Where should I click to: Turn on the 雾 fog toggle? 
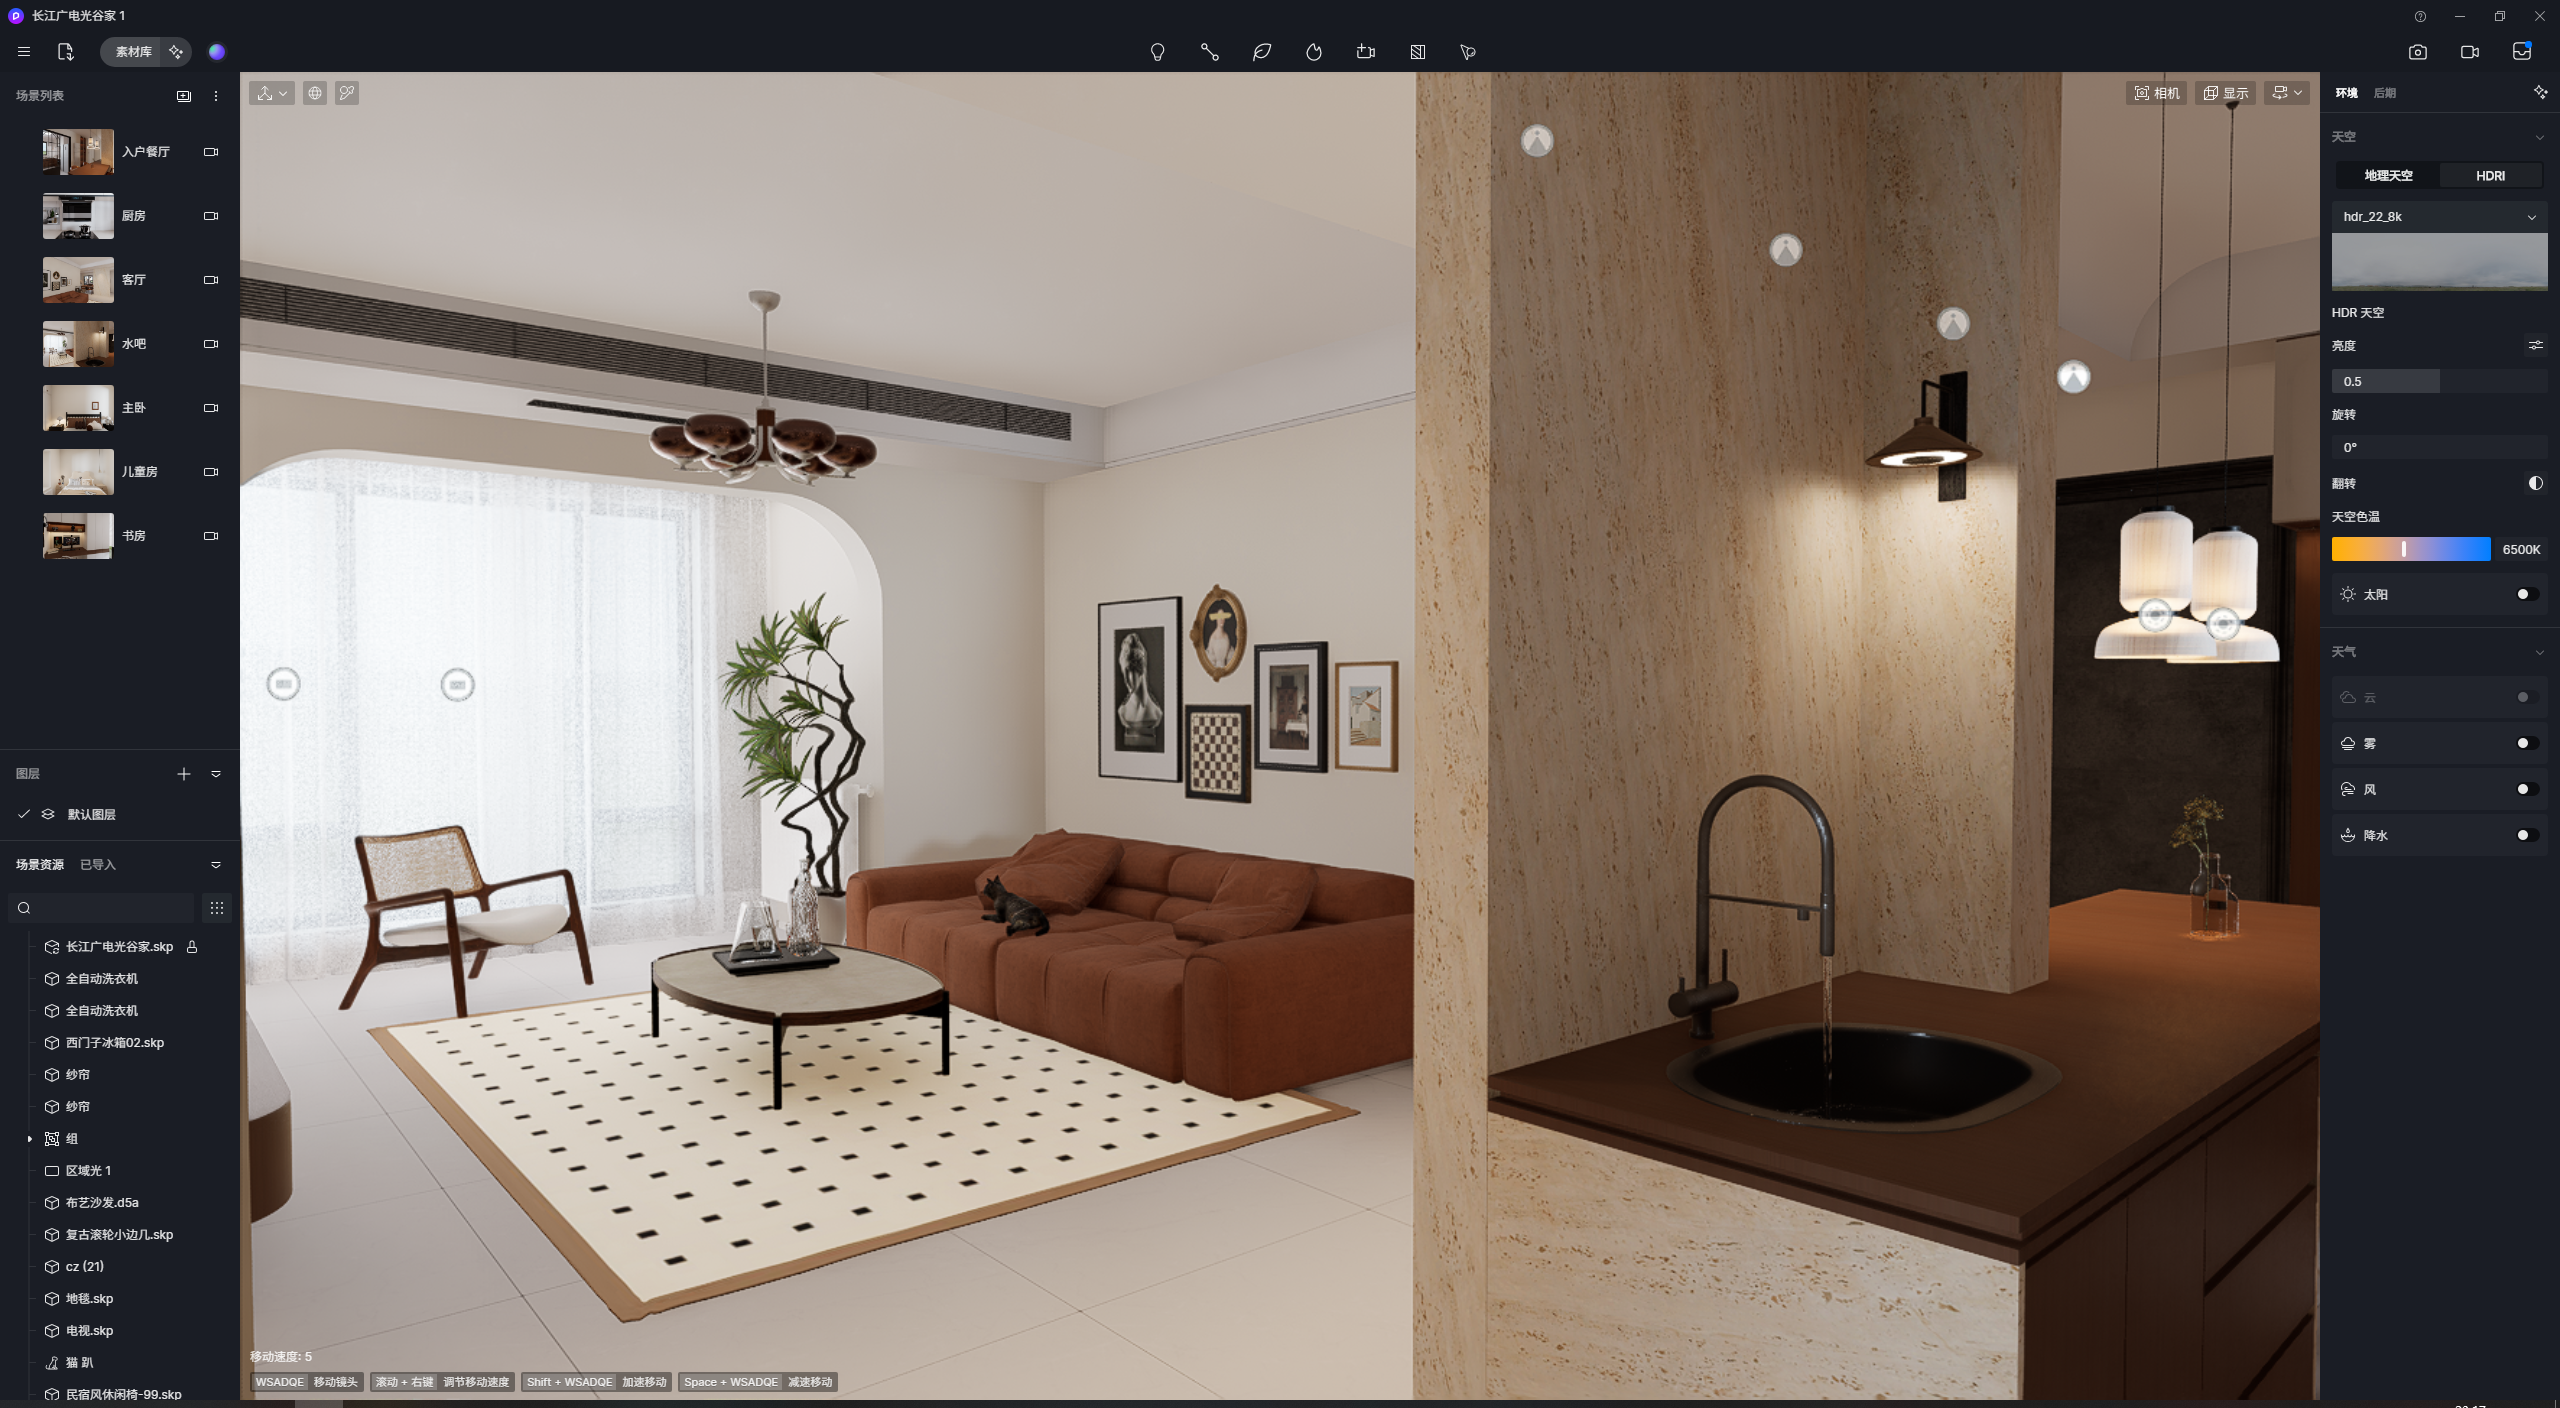coord(2526,743)
